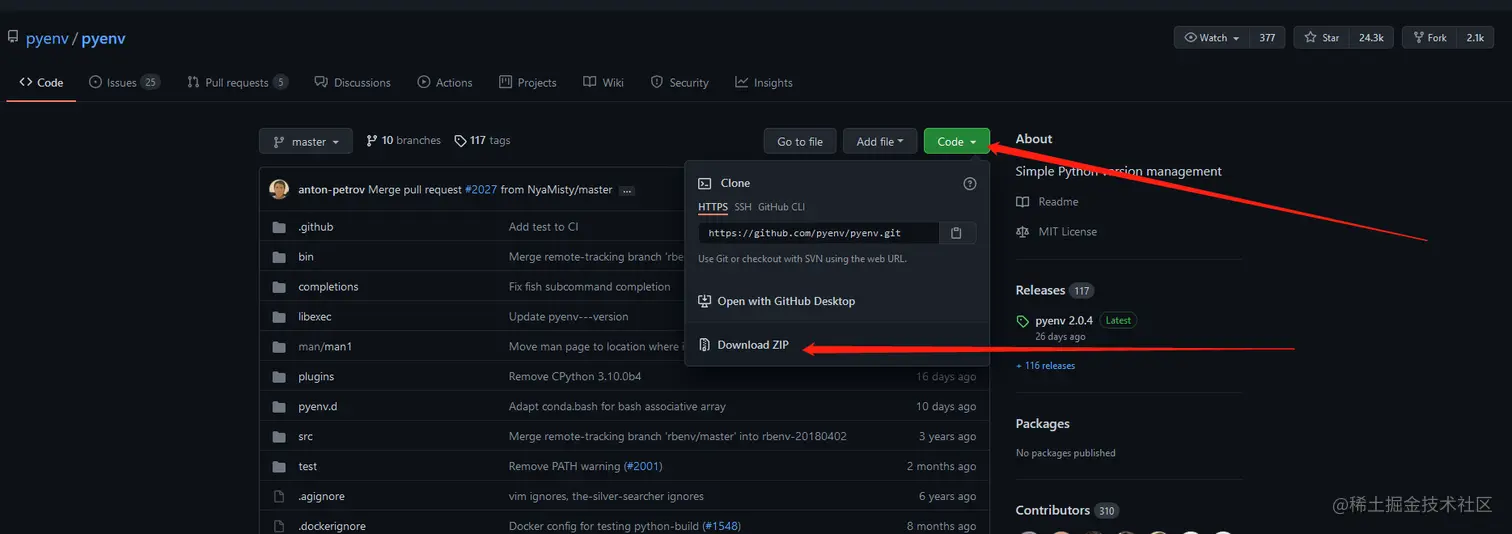Select the SSH clone tab
1512x534 pixels.
(743, 207)
